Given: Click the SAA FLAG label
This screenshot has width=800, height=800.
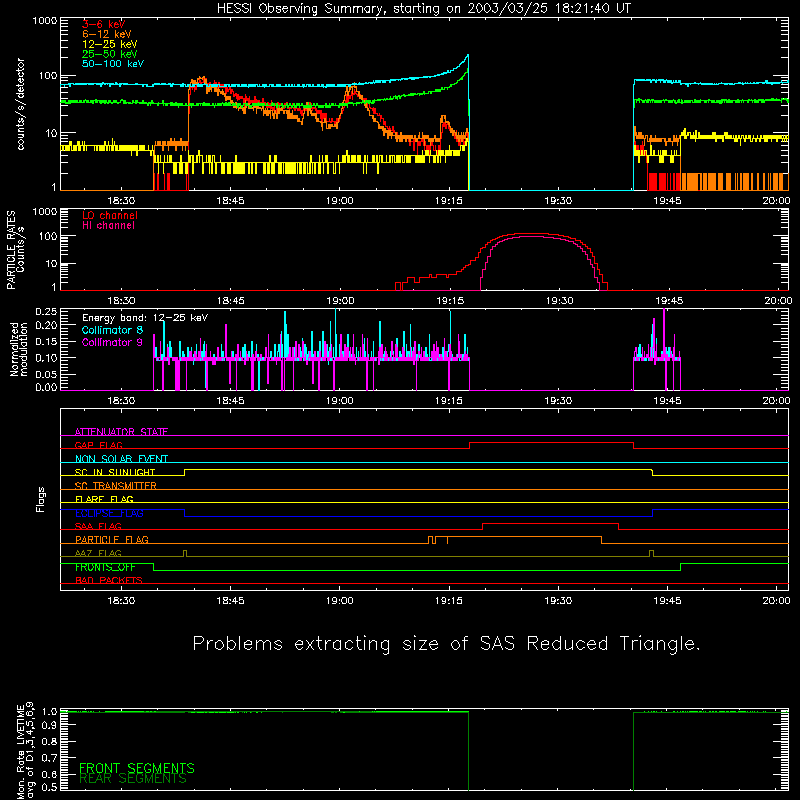Looking at the screenshot, I should click(x=98, y=526).
